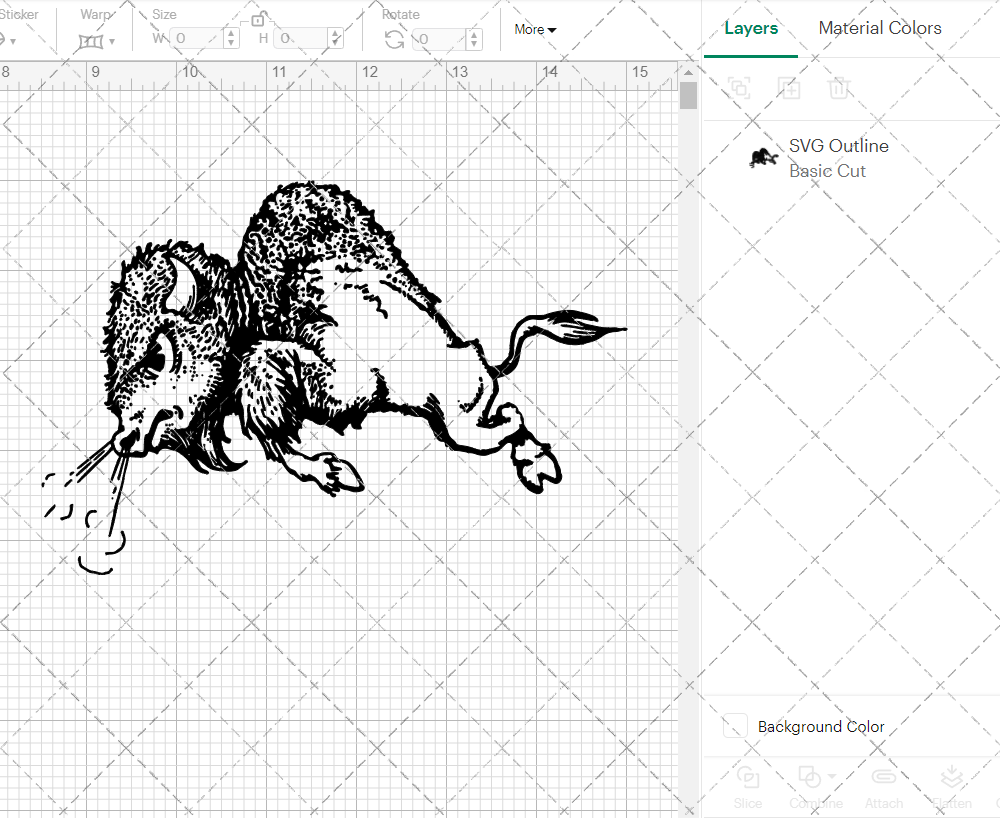The height and width of the screenshot is (818, 1000).
Task: Click the Basic Cut operation label
Action: (x=827, y=171)
